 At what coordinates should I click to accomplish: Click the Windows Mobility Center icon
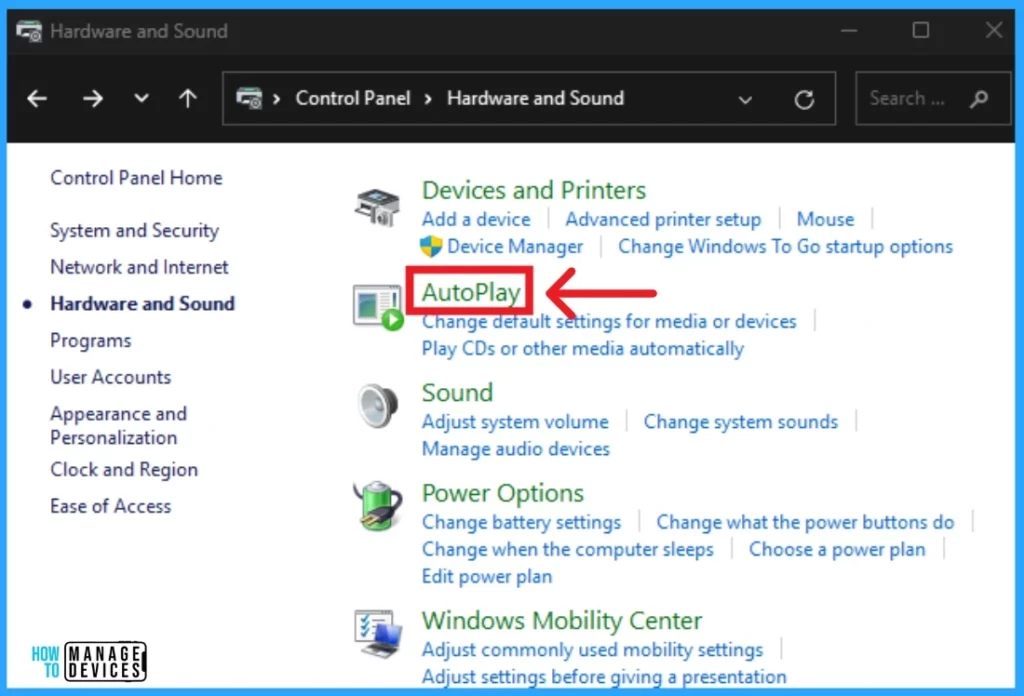[378, 633]
